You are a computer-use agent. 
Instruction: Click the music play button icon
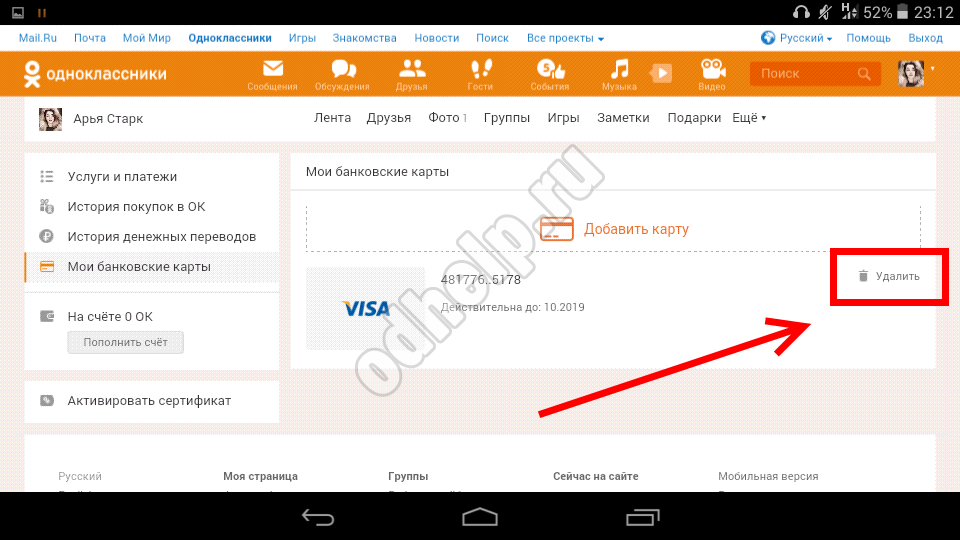click(661, 73)
